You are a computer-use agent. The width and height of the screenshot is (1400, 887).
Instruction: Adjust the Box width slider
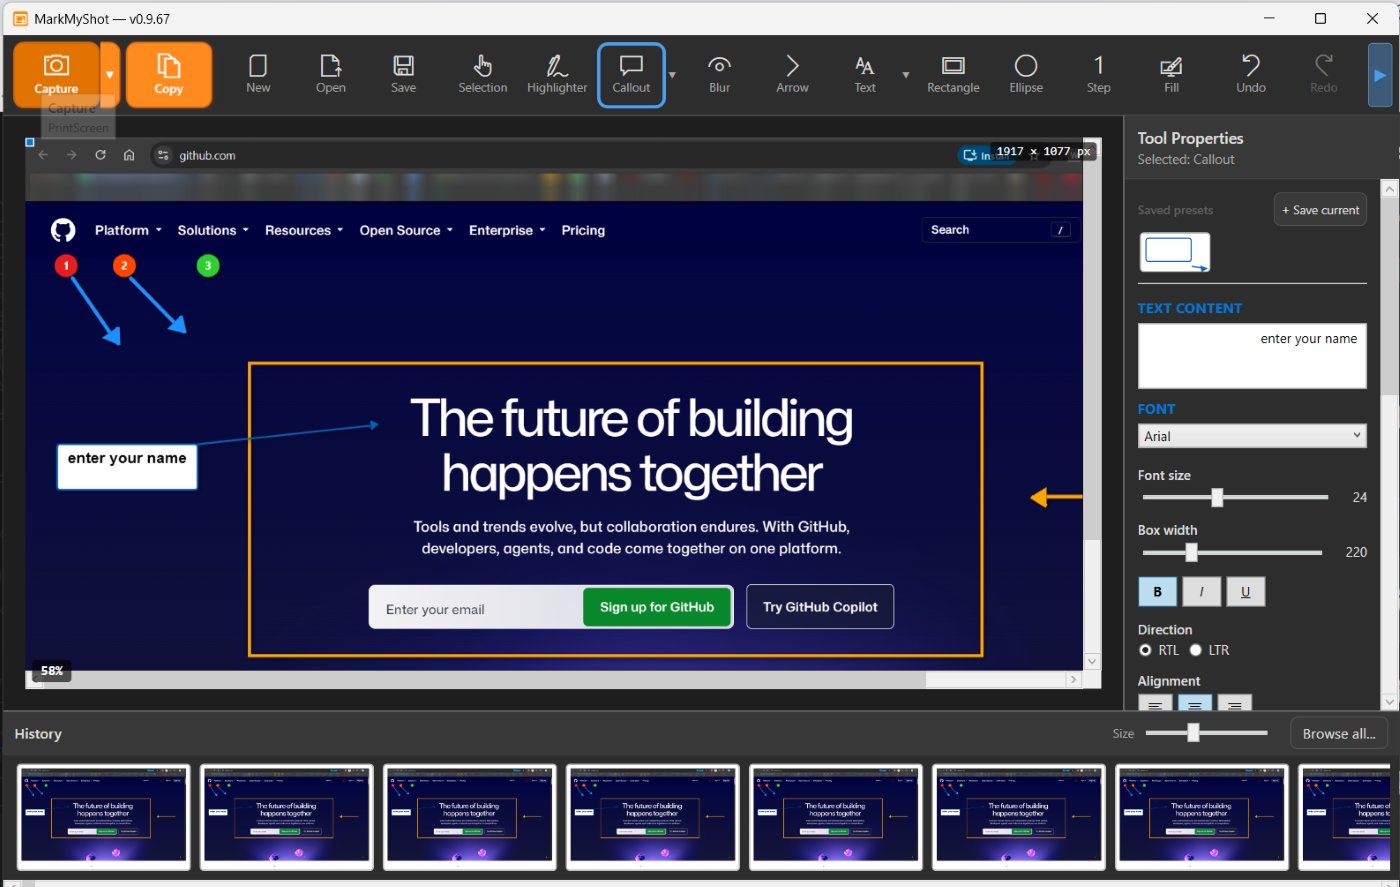[x=1191, y=552]
